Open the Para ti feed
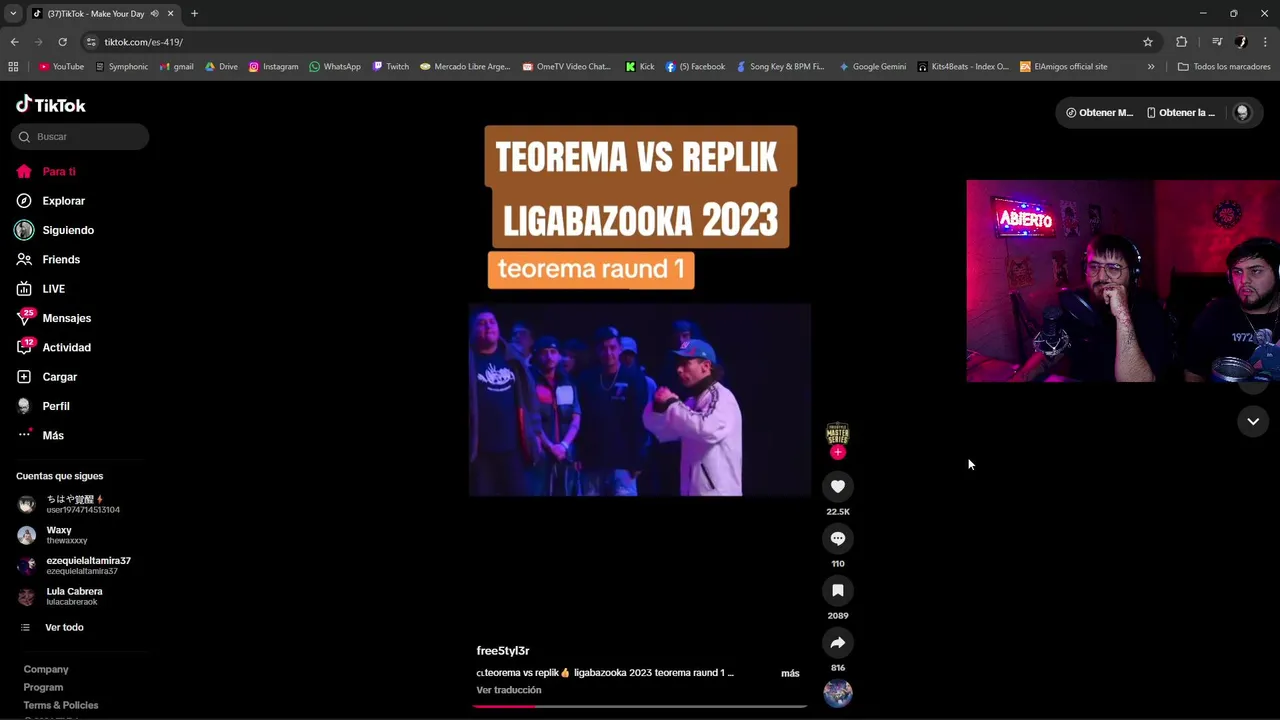Image resolution: width=1280 pixels, height=720 pixels. click(x=46, y=172)
